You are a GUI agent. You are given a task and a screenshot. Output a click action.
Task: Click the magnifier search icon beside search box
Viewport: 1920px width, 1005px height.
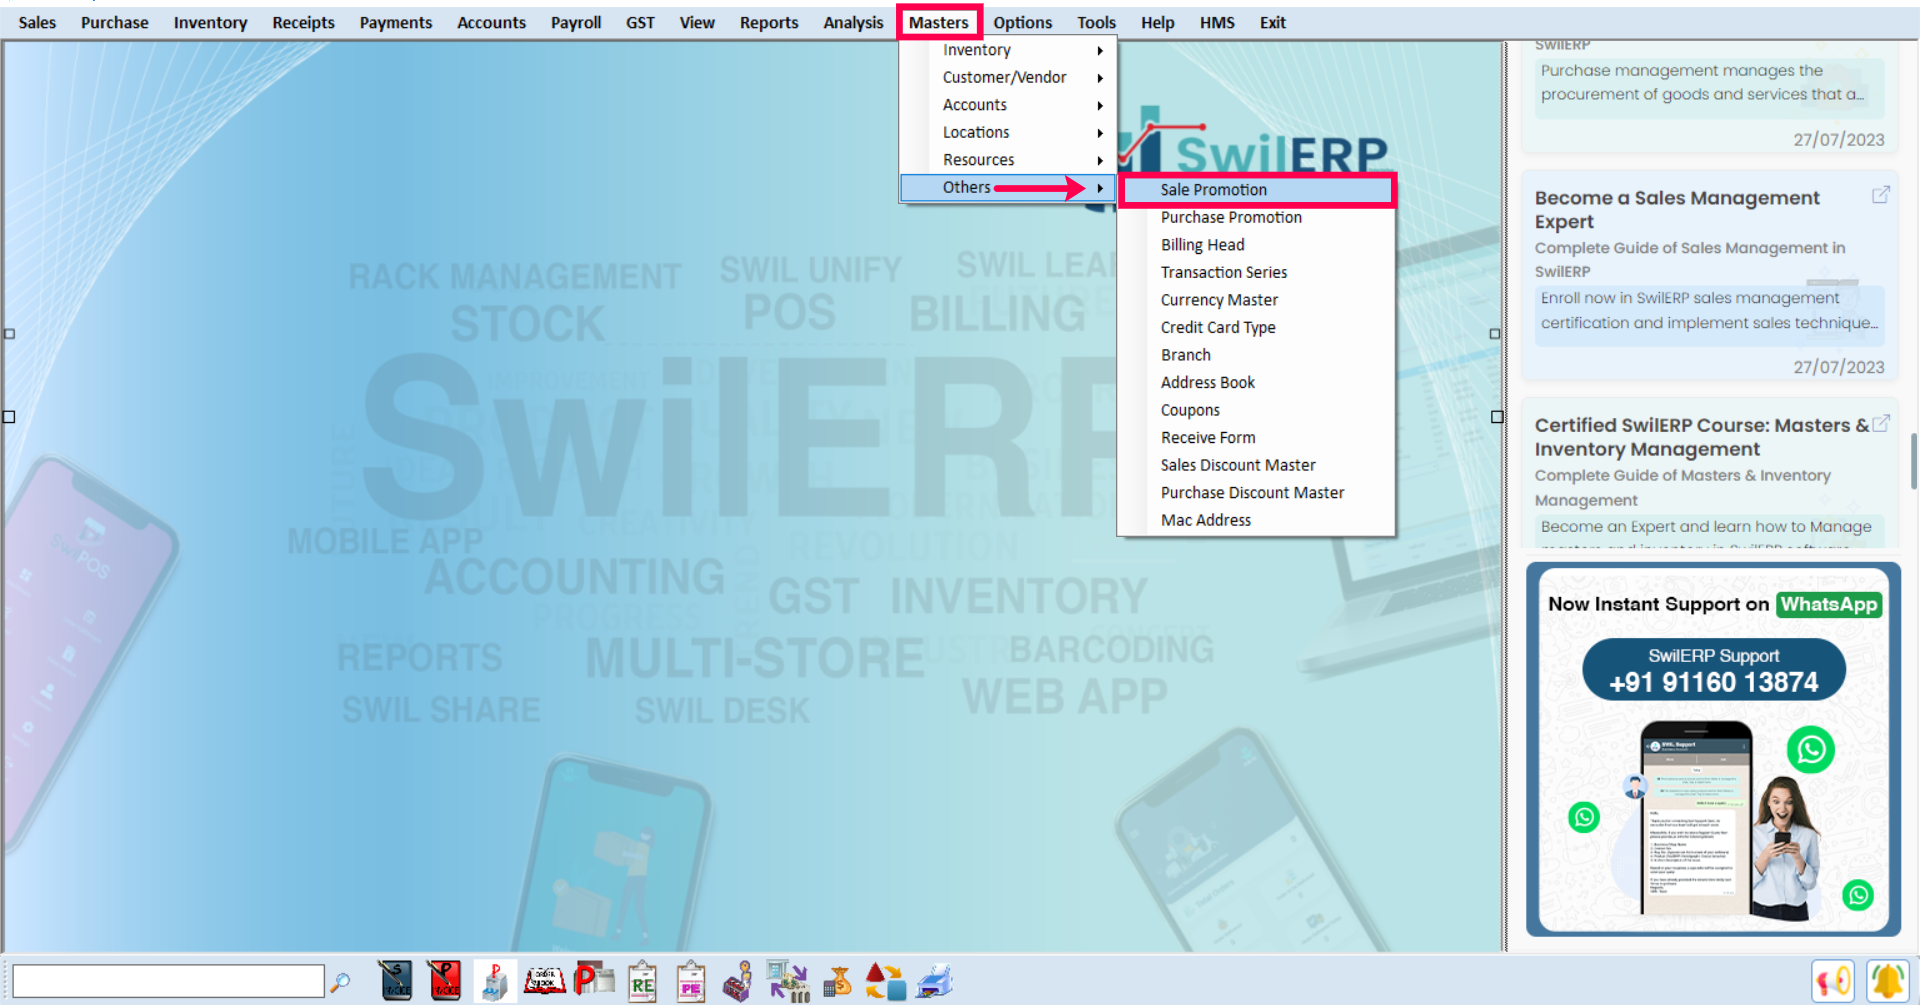coord(340,982)
